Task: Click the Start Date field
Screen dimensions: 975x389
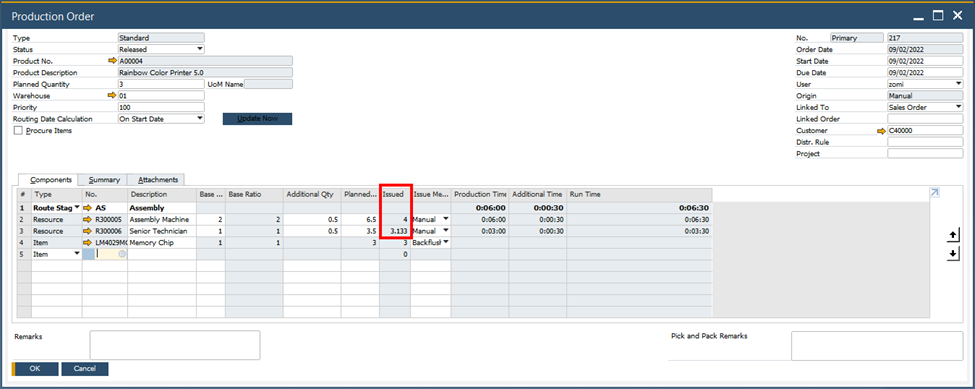Action: pos(925,61)
